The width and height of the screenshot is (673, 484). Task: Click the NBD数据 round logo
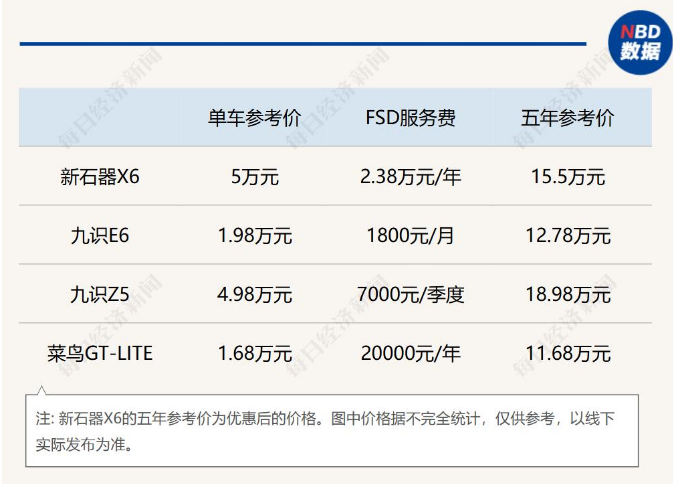coord(639,42)
